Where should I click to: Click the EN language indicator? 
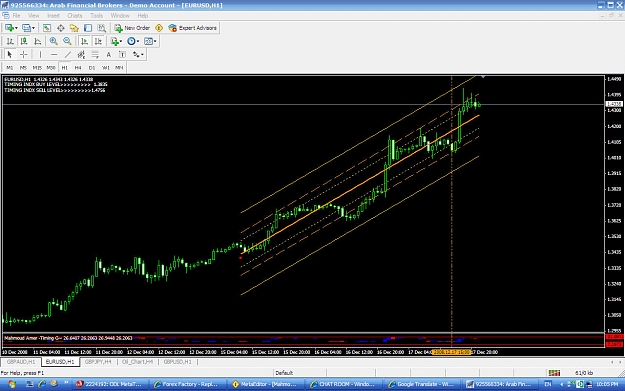pyautogui.click(x=548, y=384)
